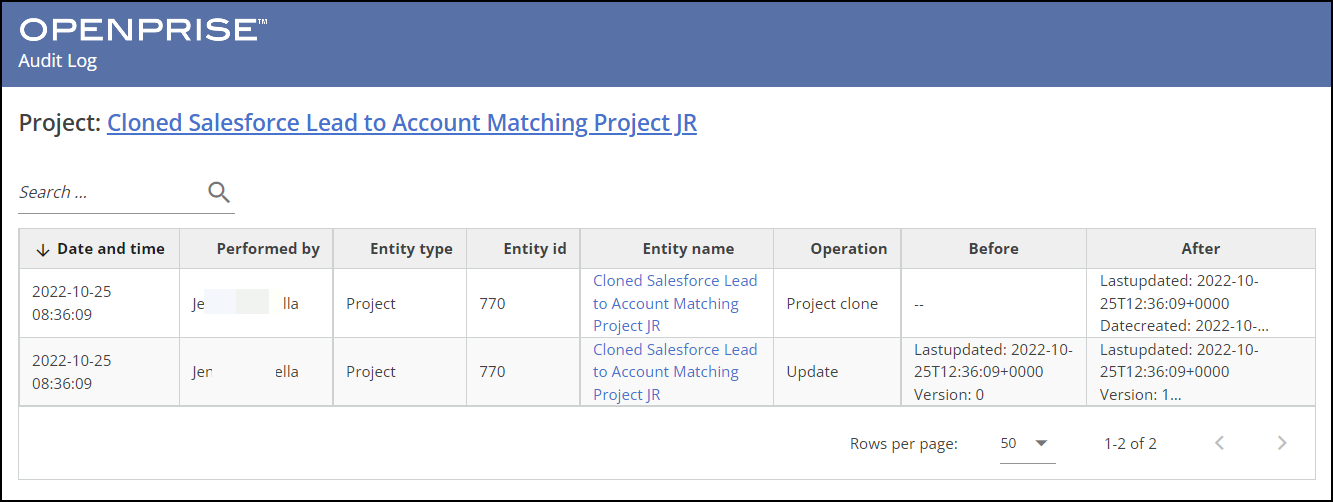The image size is (1333, 502).
Task: Click the Before column header
Action: (x=994, y=249)
